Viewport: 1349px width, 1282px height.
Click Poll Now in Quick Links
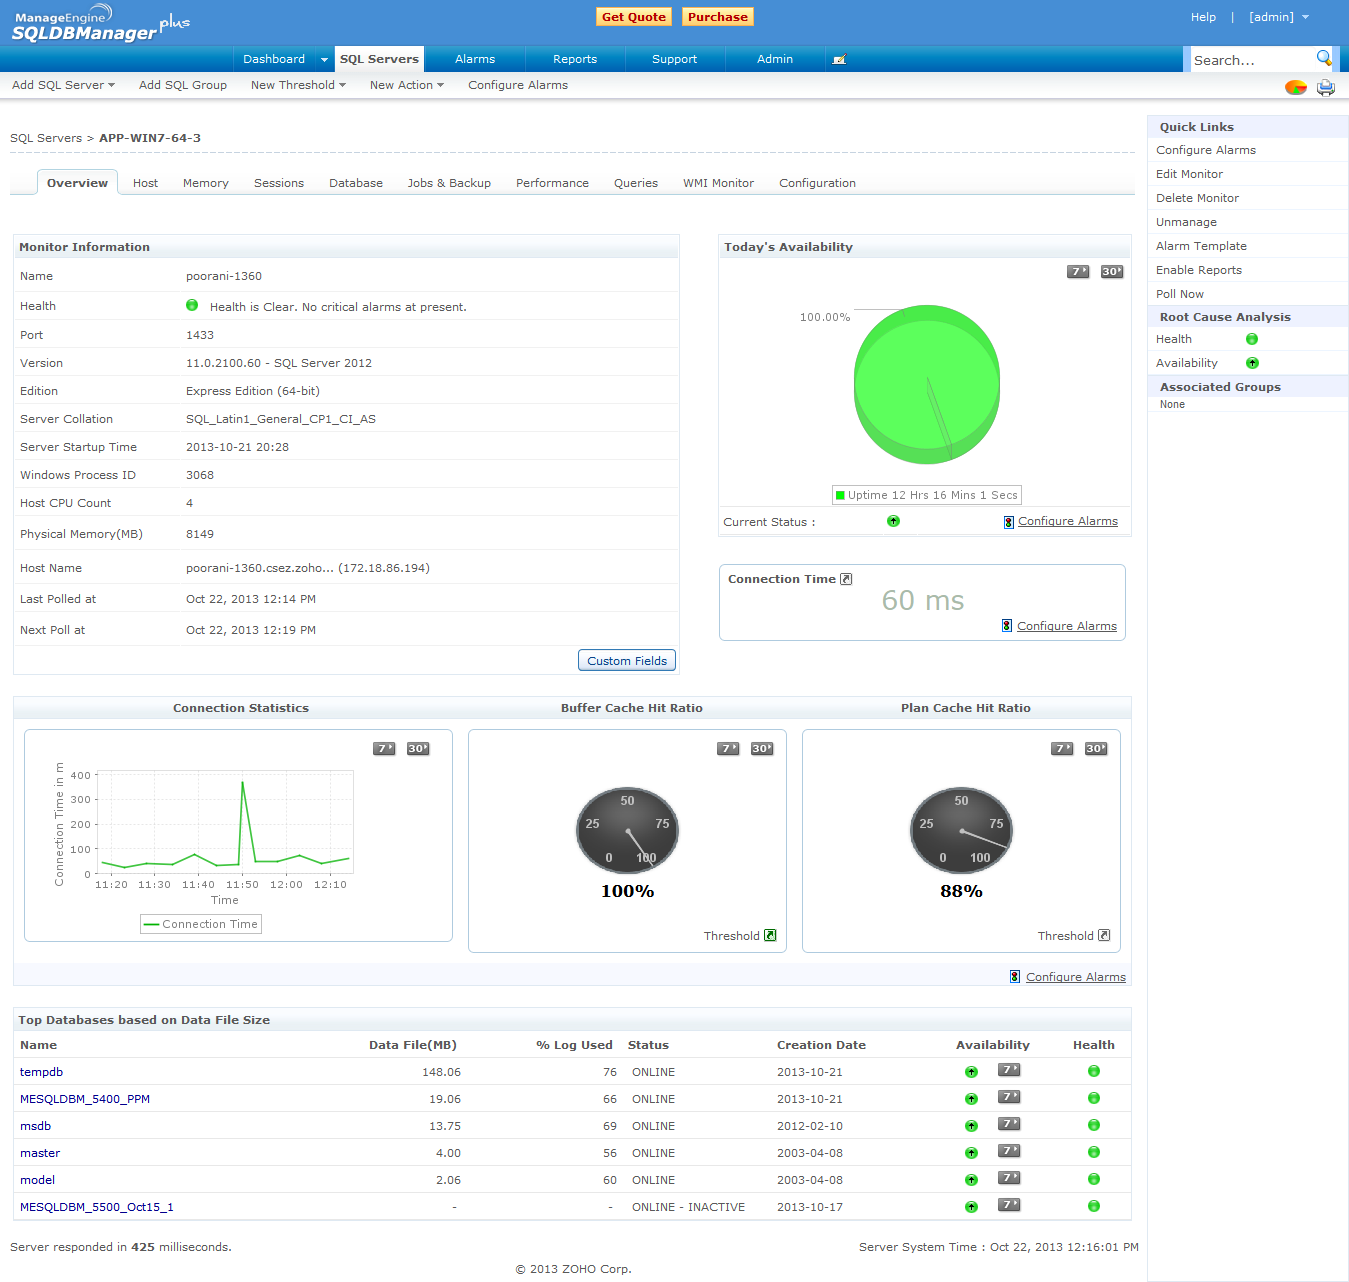point(1179,294)
